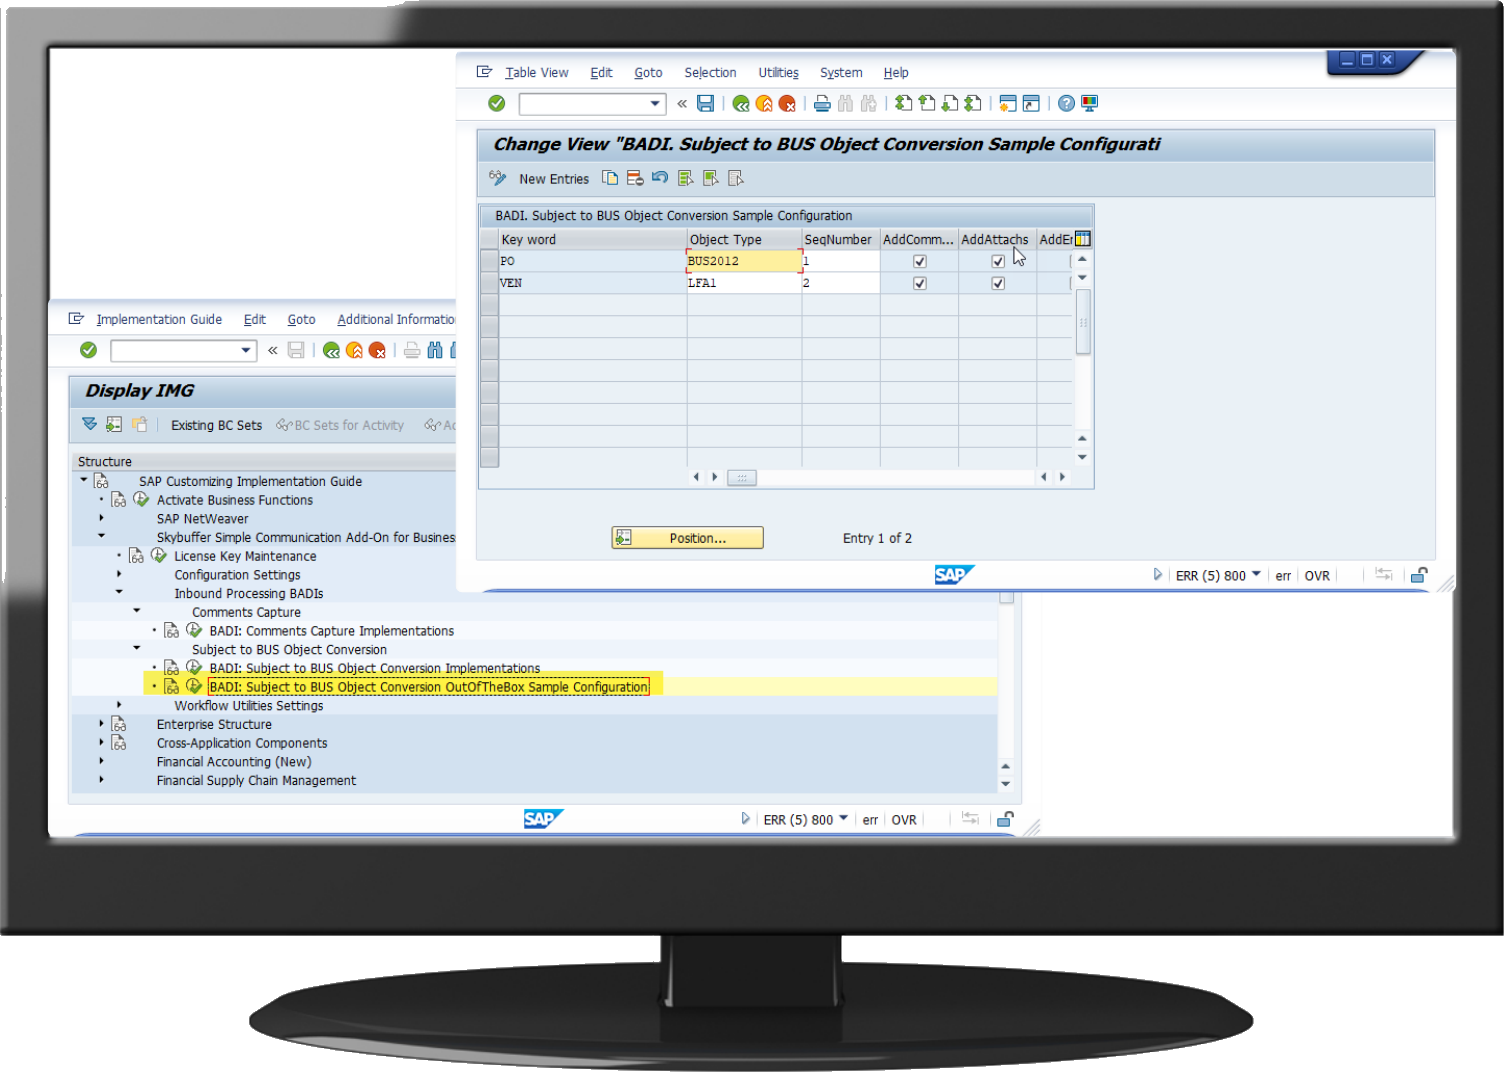Click Select Block icon in application toolbar

[711, 178]
